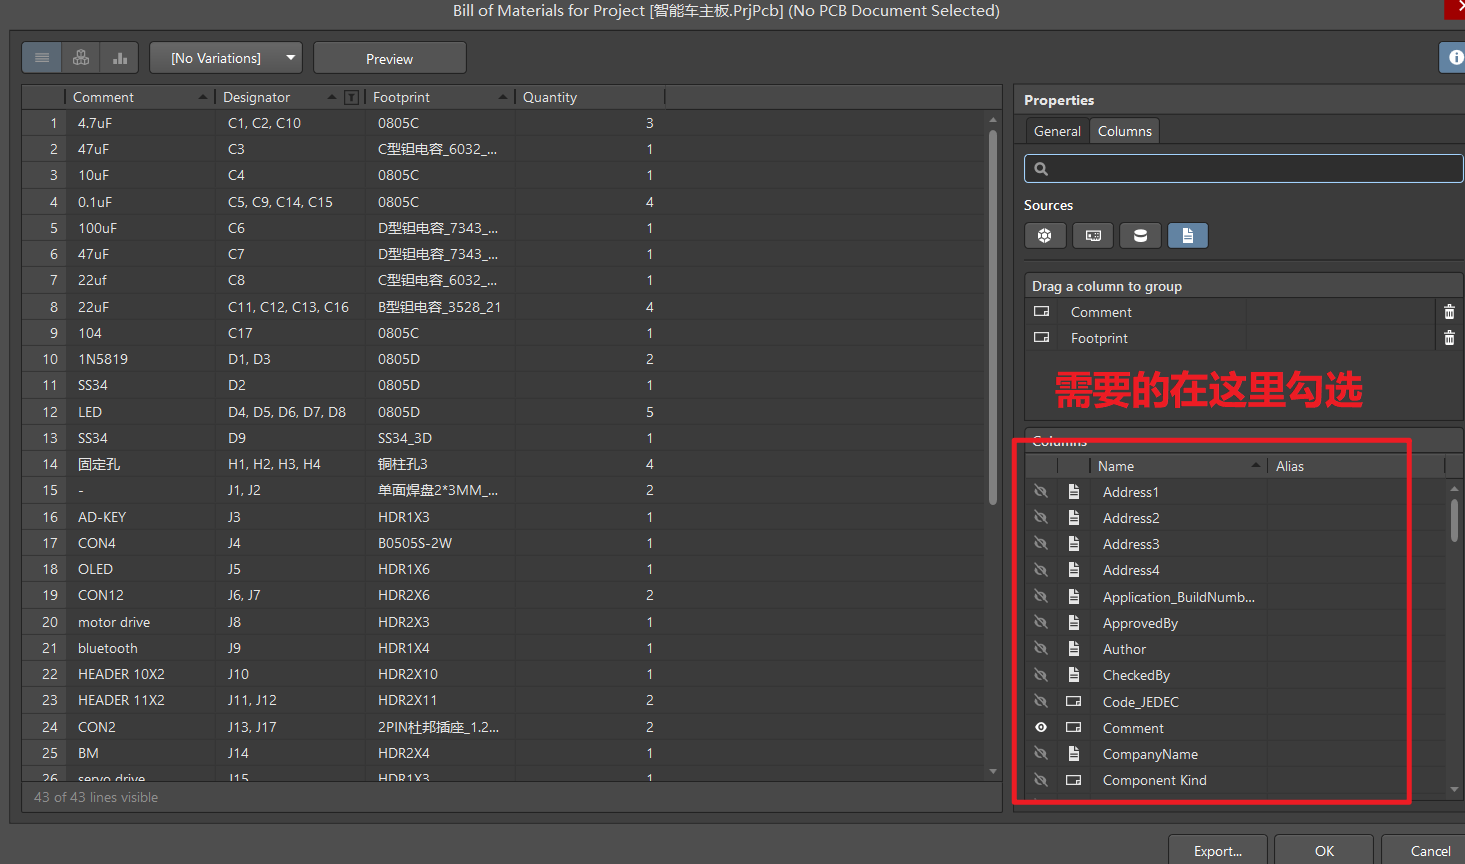The width and height of the screenshot is (1465, 864).
Task: Click document icon beside ApprovedBy
Action: coord(1074,623)
